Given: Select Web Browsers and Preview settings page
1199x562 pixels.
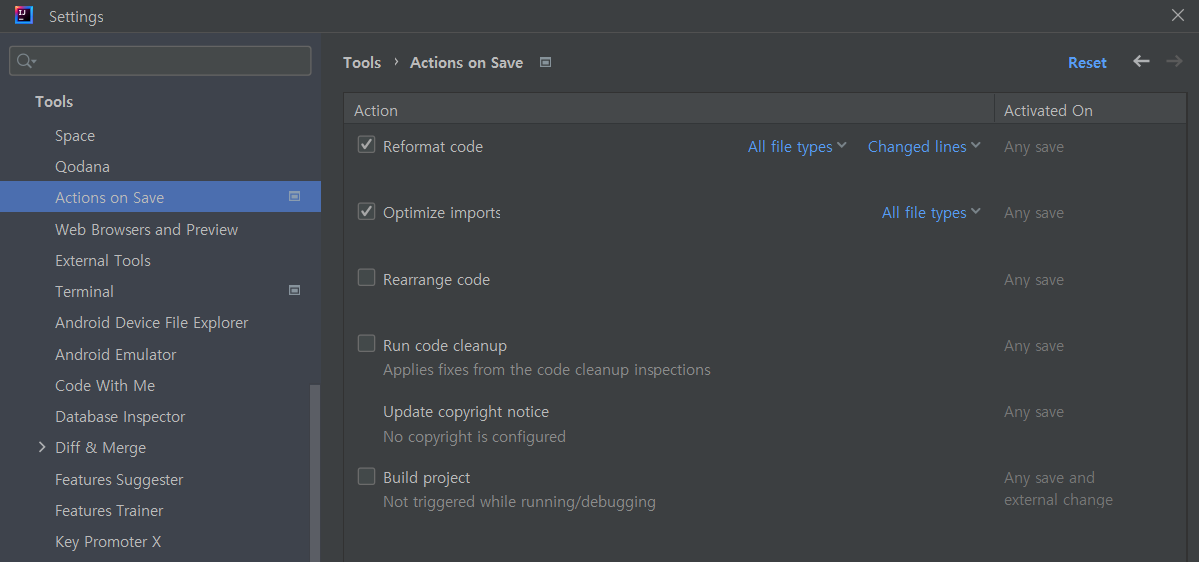Looking at the screenshot, I should tap(147, 229).
